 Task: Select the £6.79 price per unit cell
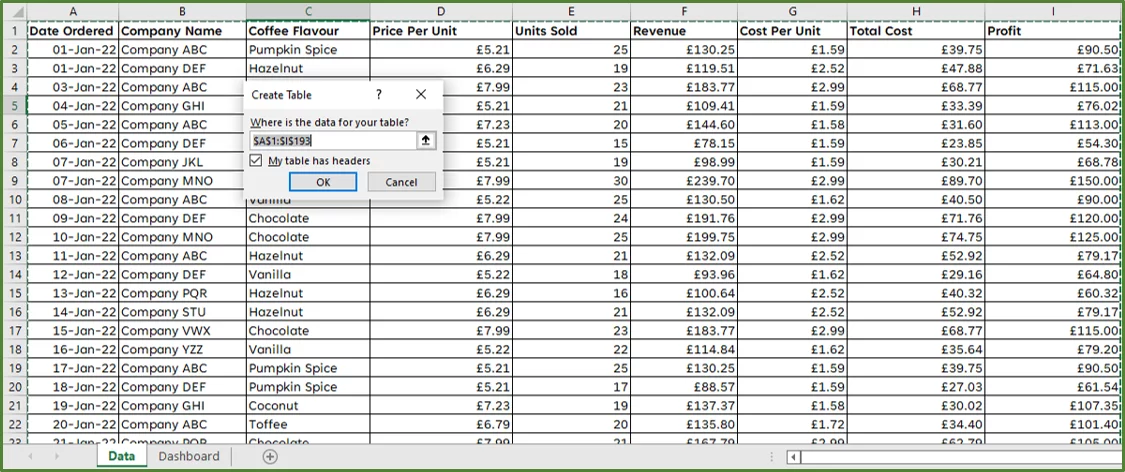point(441,425)
